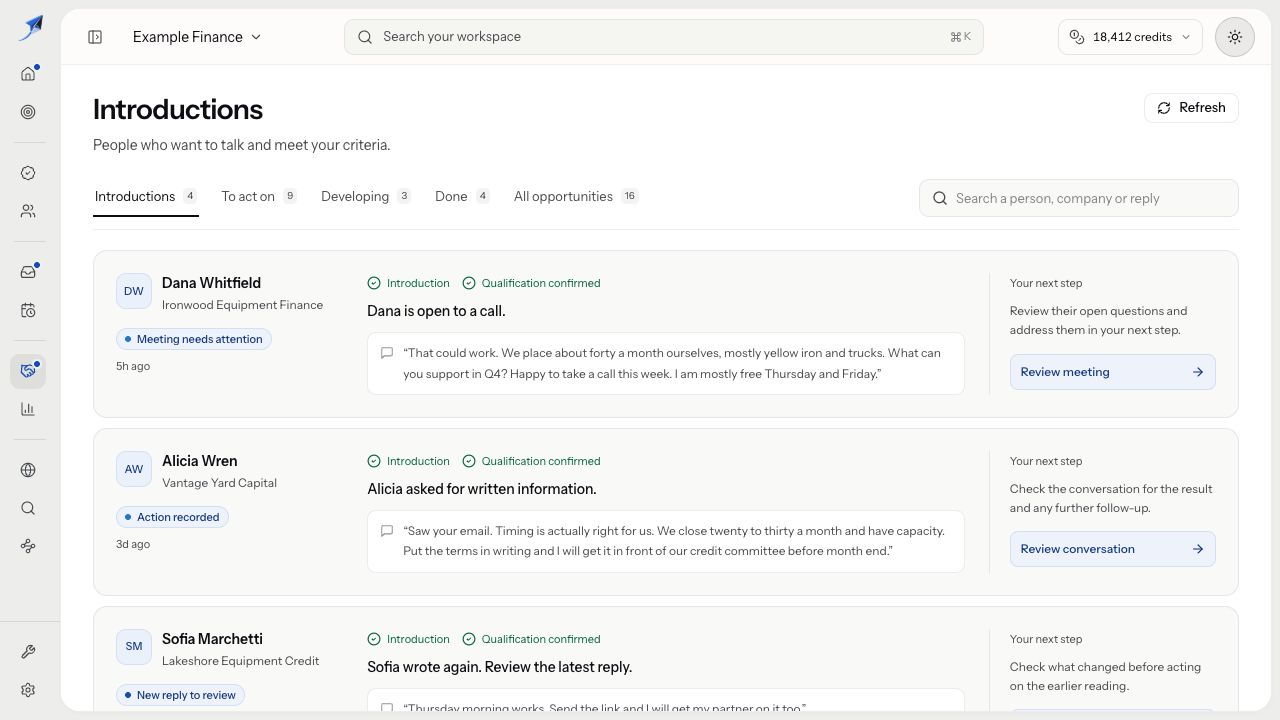
Task: Toggle the sidebar panel icon
Action: click(x=95, y=37)
